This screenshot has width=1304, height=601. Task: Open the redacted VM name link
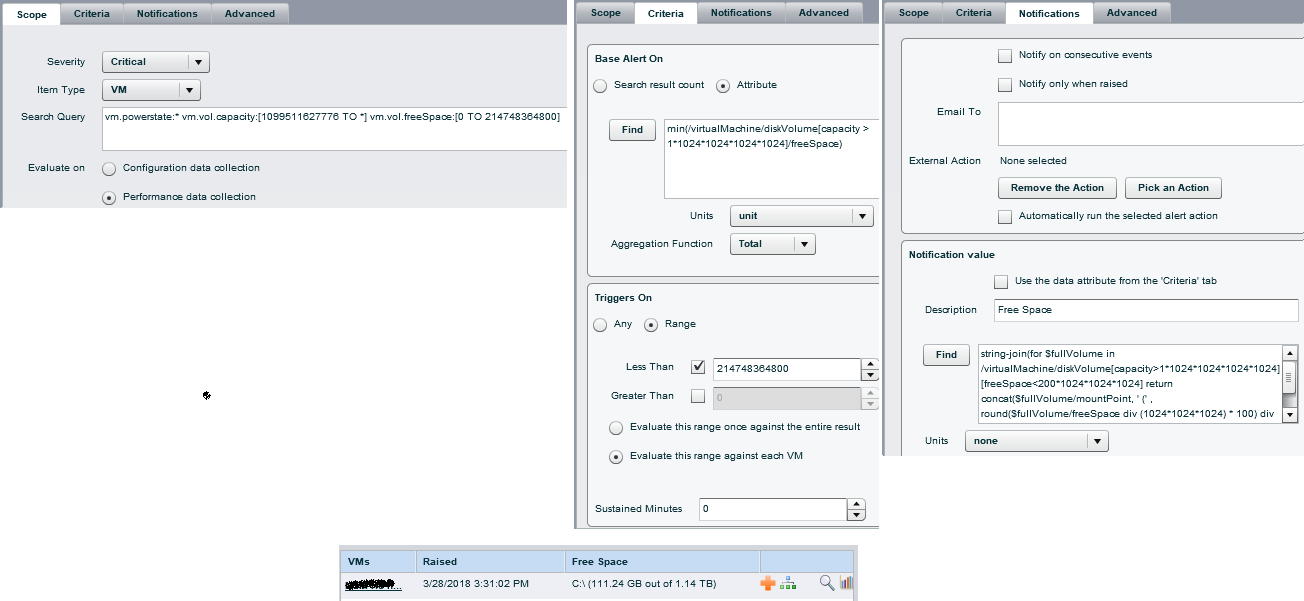click(373, 584)
